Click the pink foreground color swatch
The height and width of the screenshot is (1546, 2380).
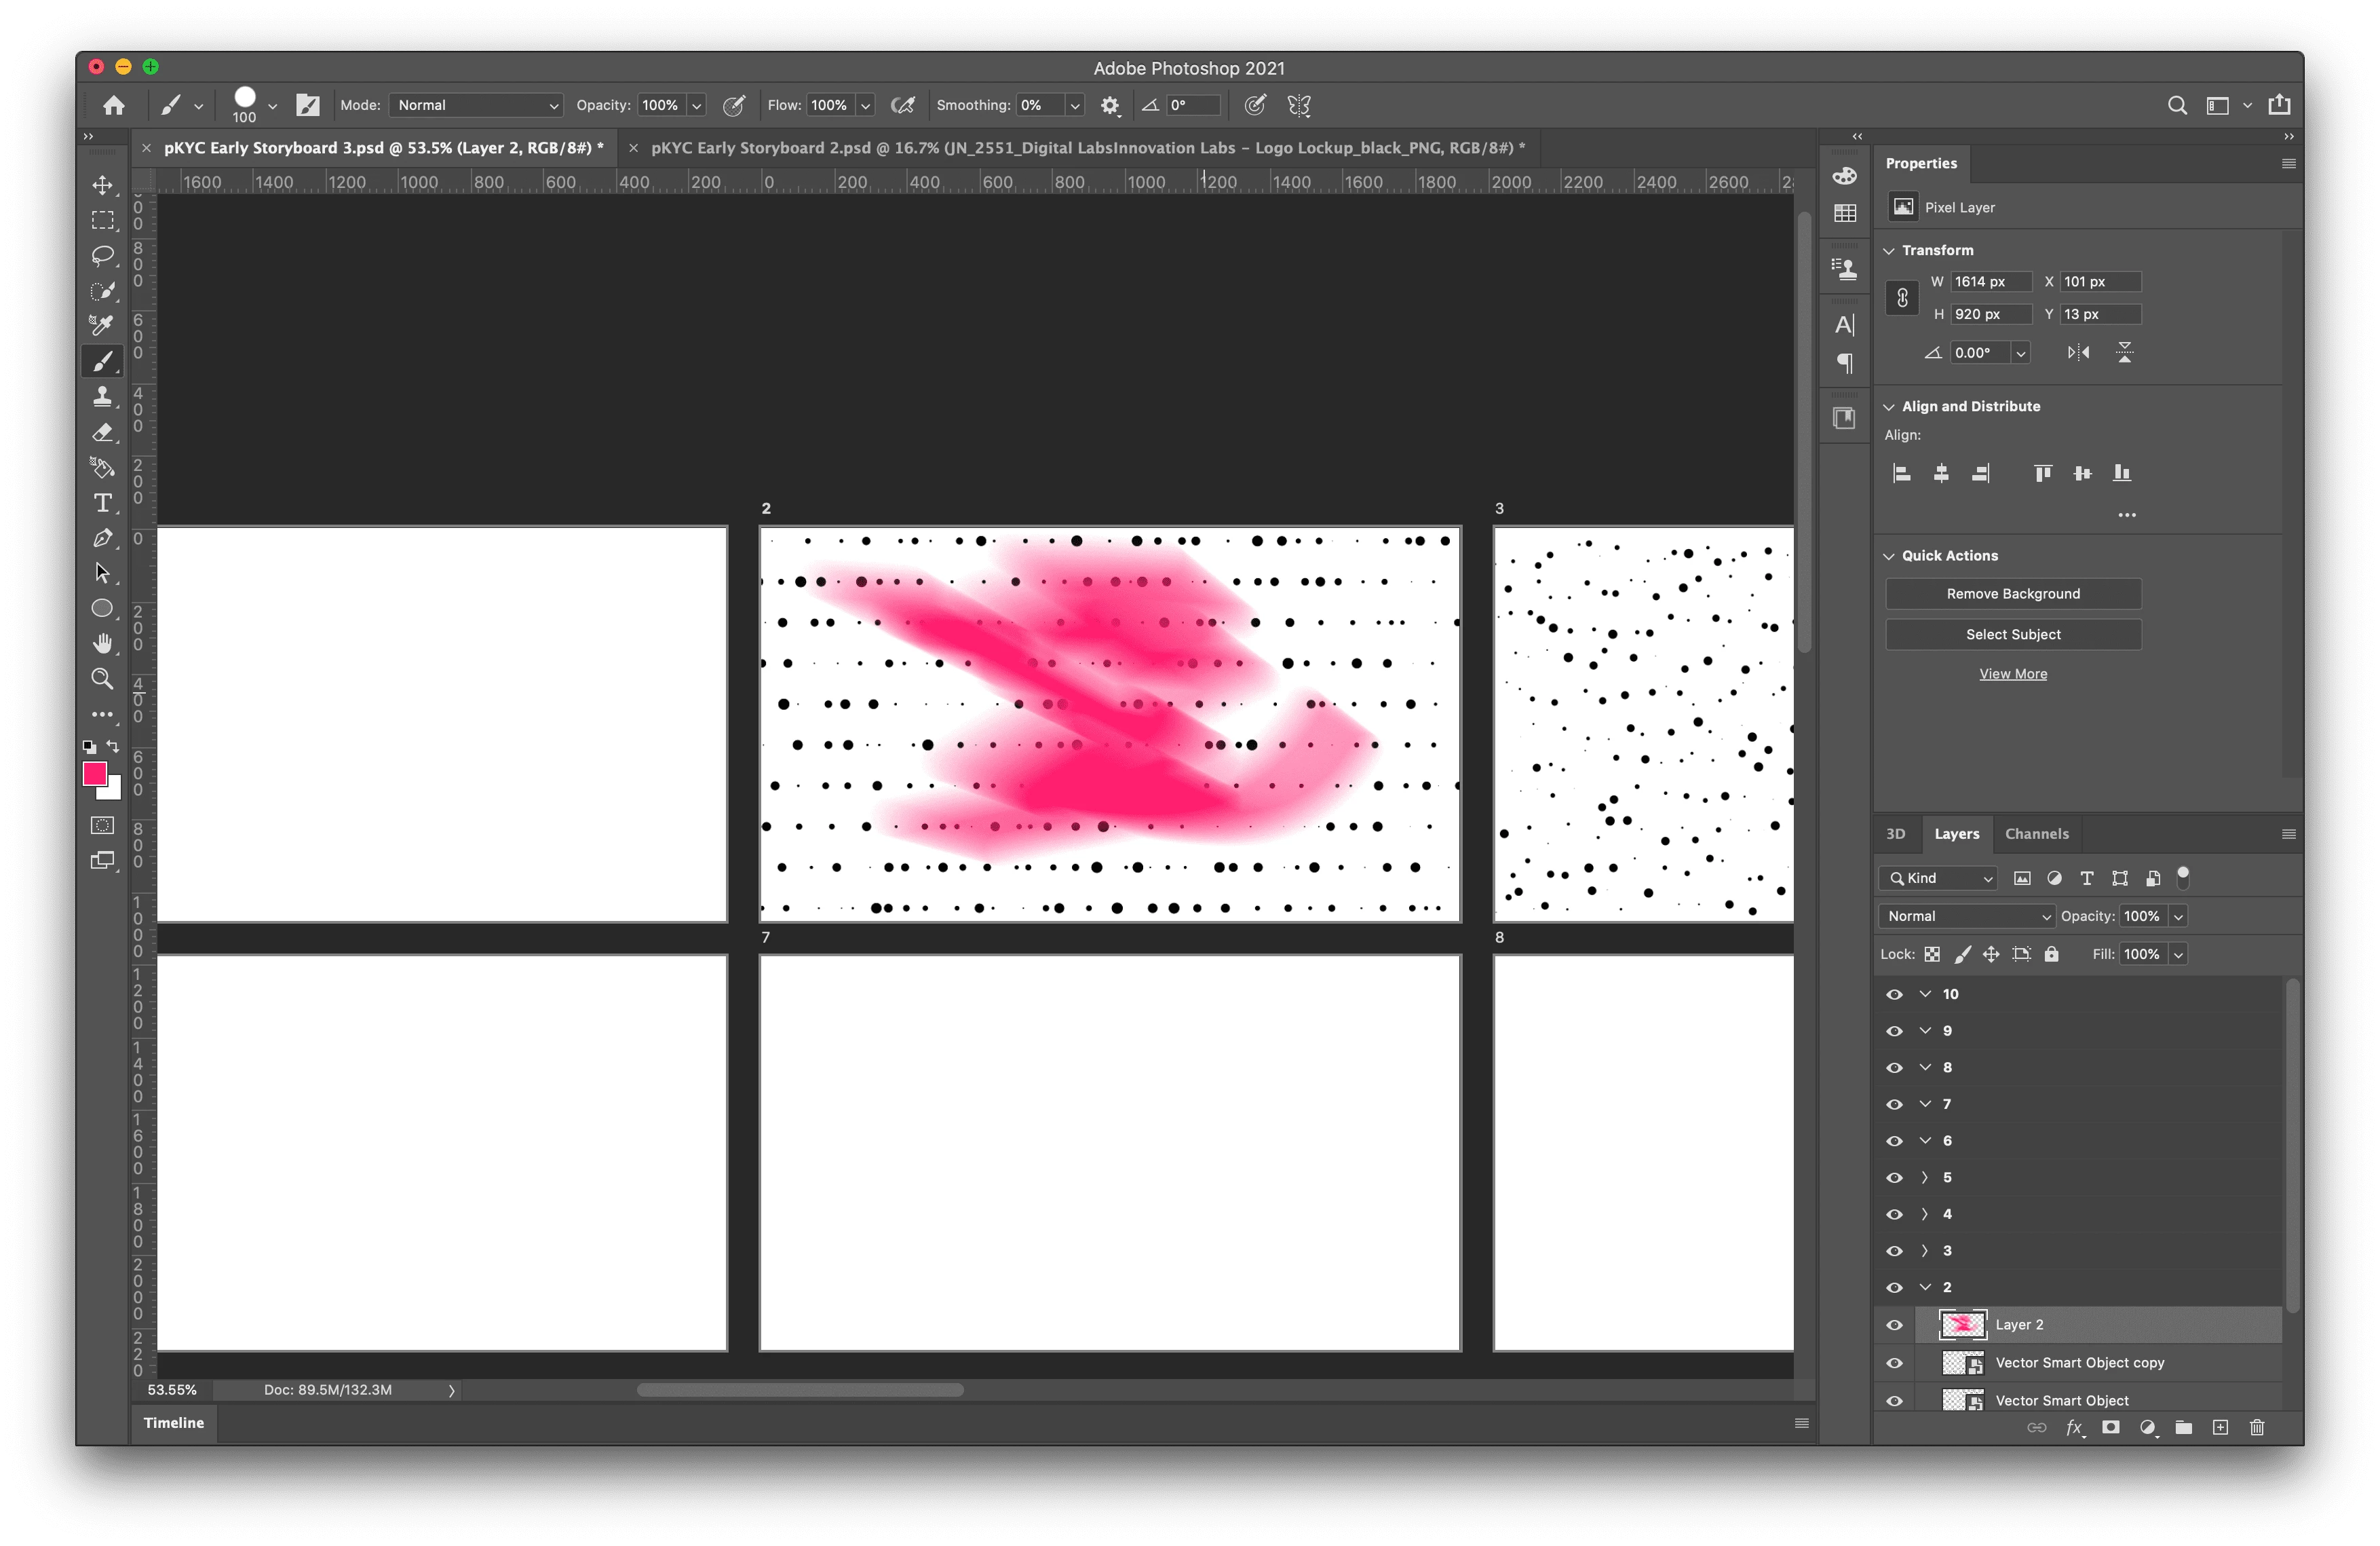point(94,773)
